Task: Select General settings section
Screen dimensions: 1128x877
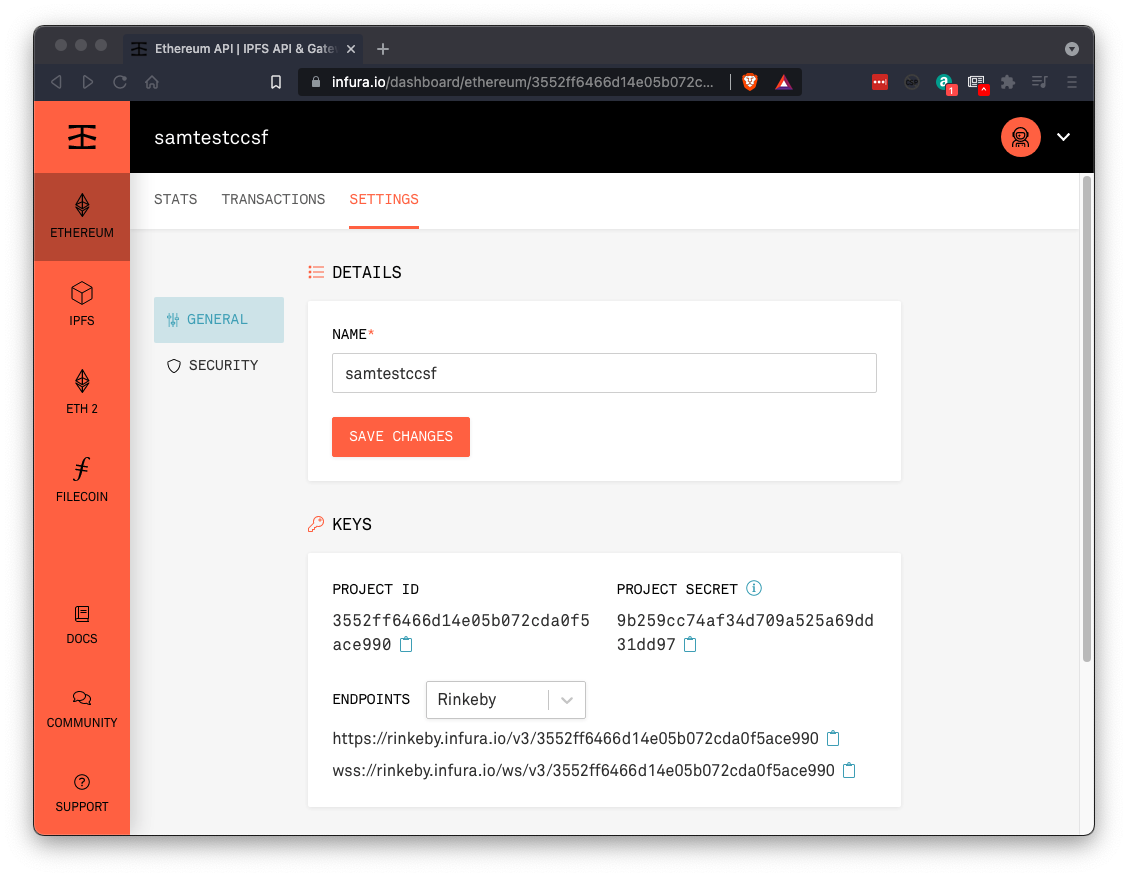Action: coord(219,319)
